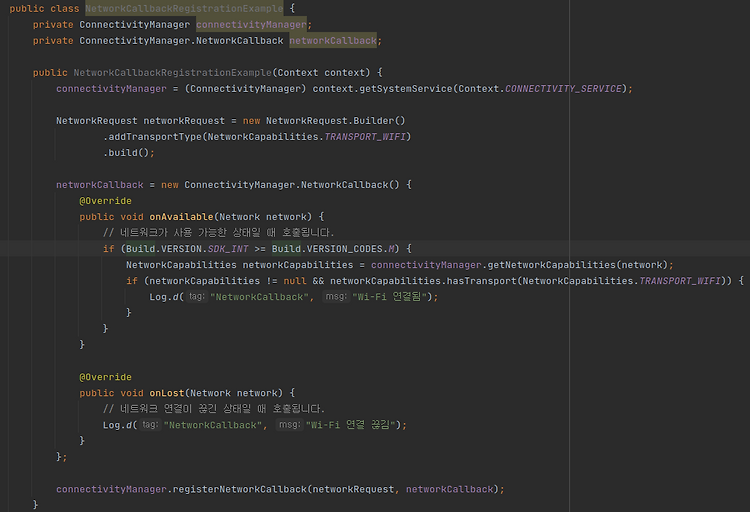Click NetworkRequest.Builder() after the new keyword
This screenshot has height=512, width=750.
[336, 121]
